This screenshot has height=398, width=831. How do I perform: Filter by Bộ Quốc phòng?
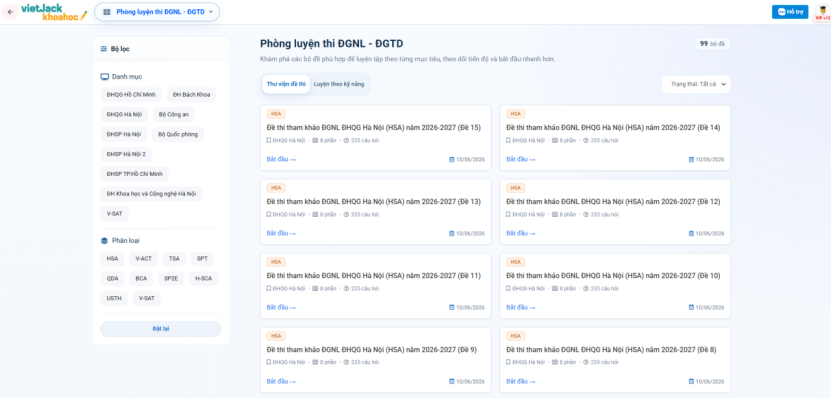click(x=178, y=135)
